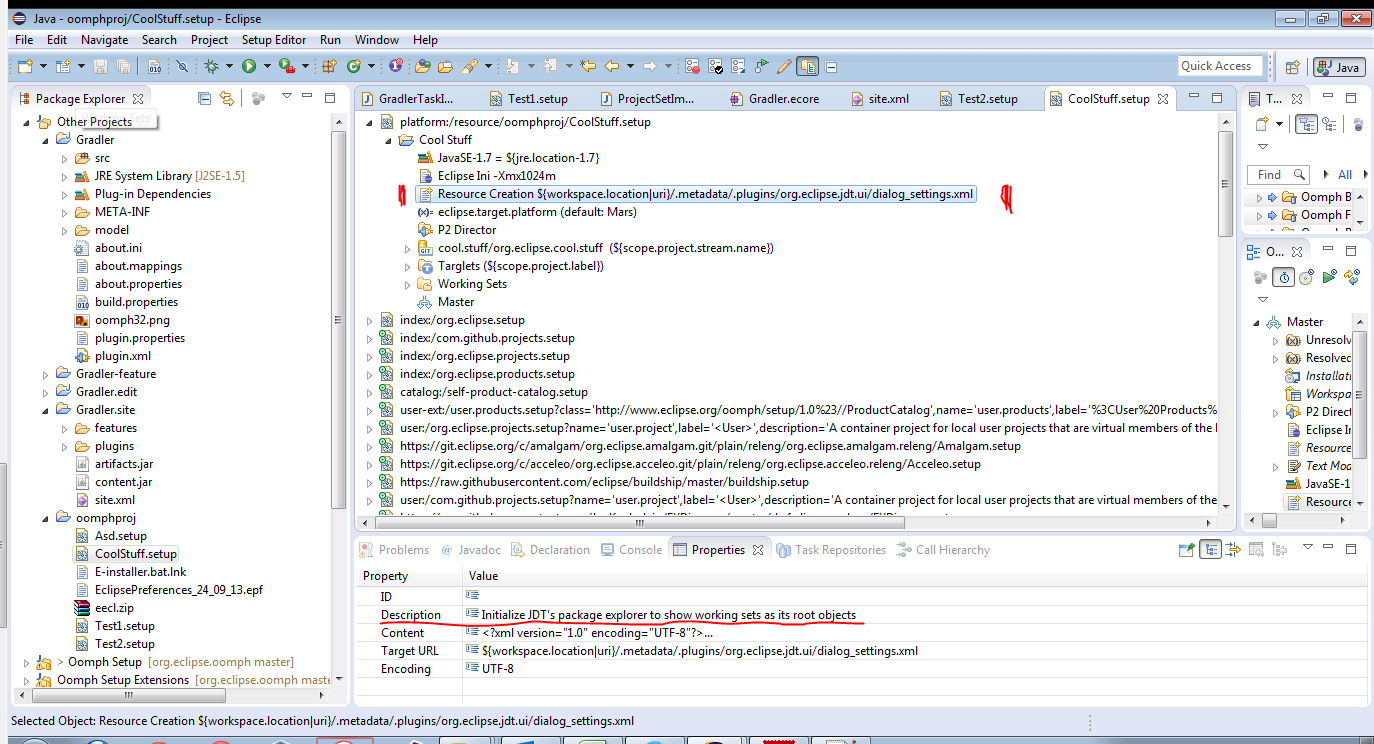Open the Navigate menu

tap(104, 40)
